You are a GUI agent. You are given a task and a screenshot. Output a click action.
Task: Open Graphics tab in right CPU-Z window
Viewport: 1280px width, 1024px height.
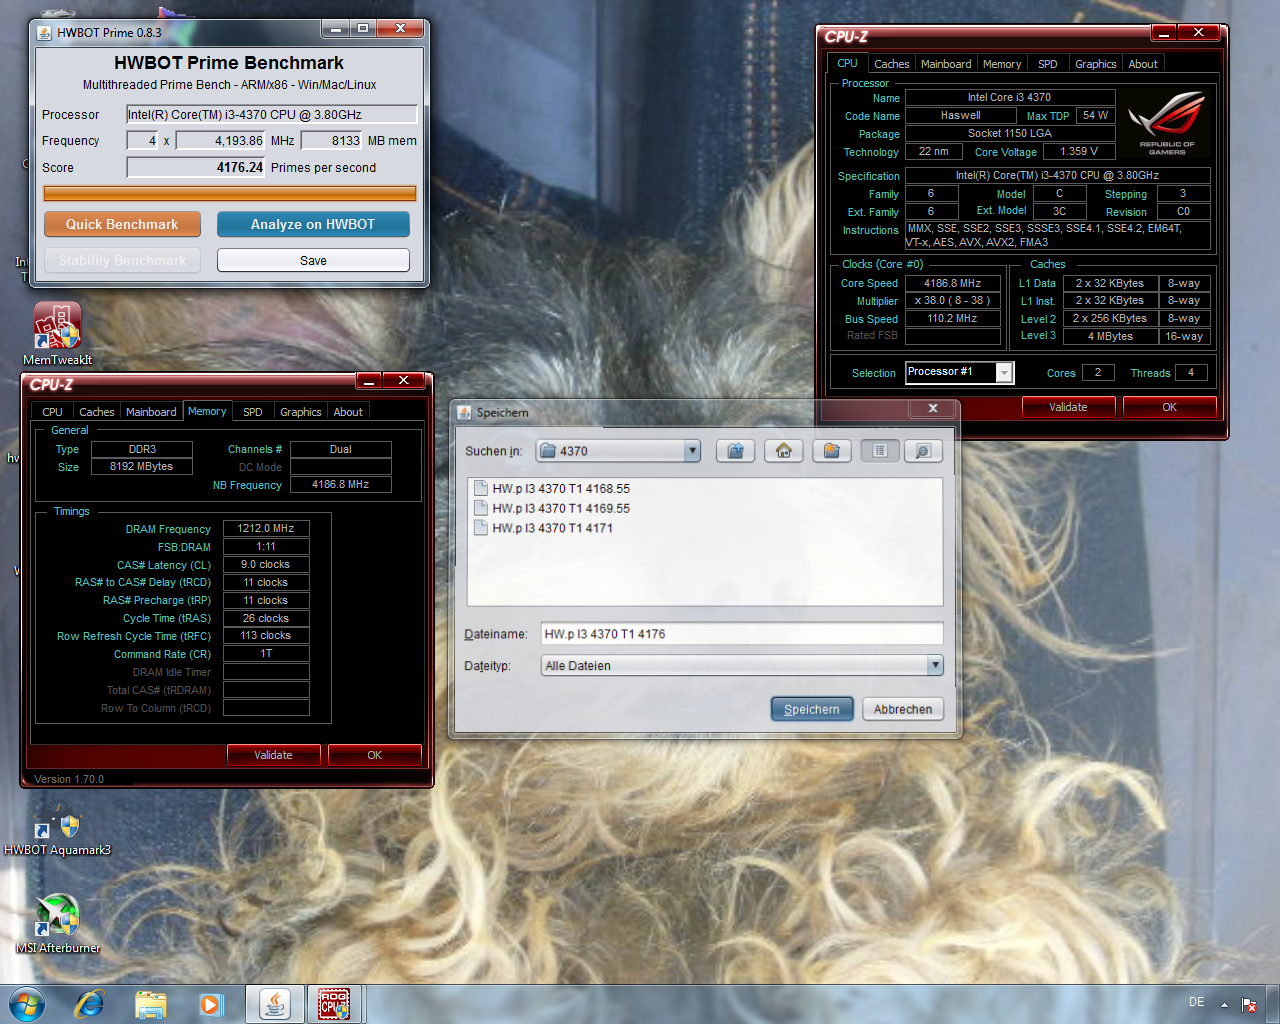click(x=1096, y=64)
